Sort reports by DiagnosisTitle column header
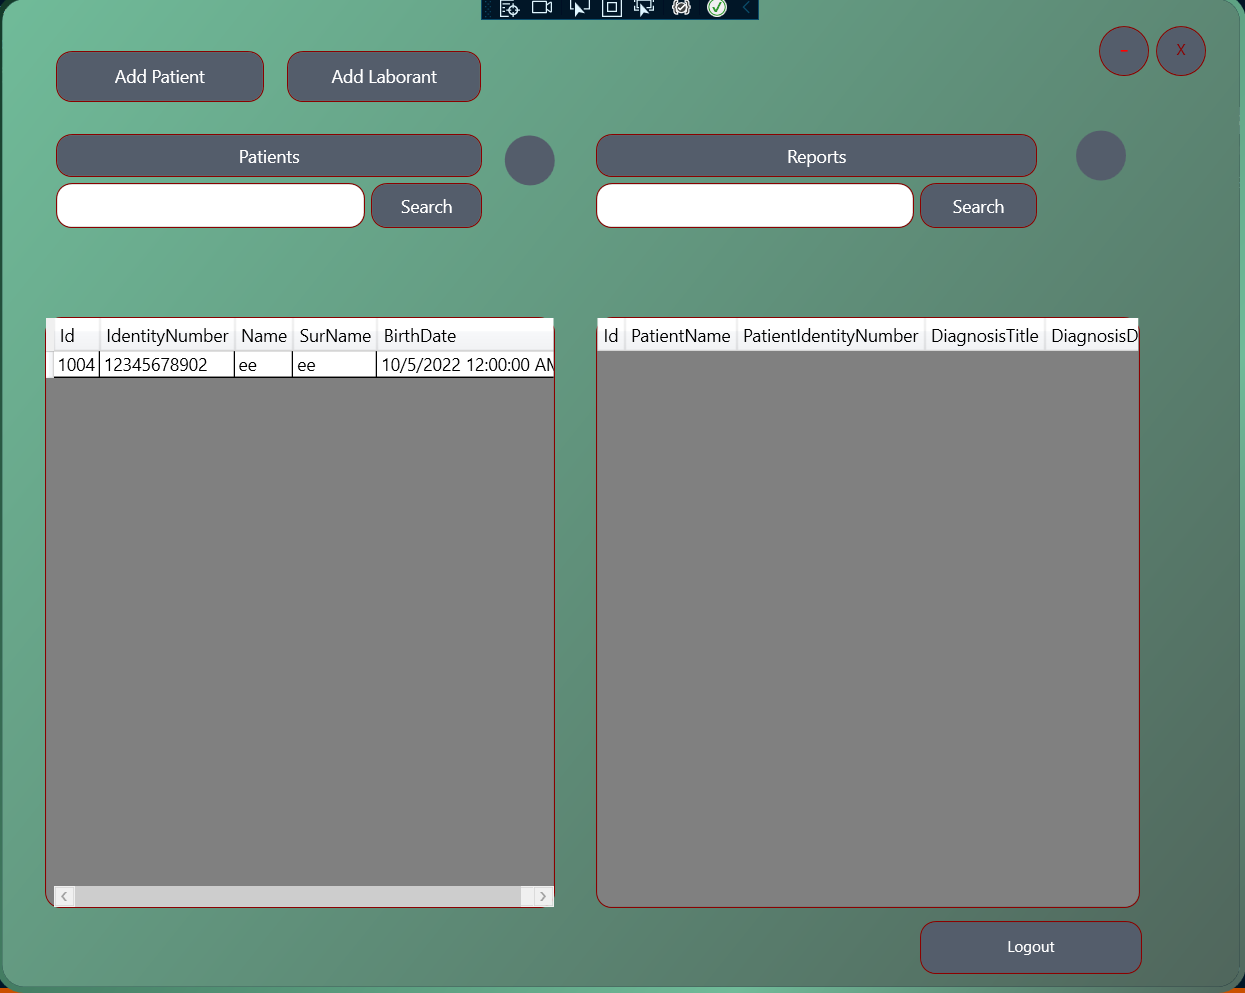The height and width of the screenshot is (993, 1245). [985, 336]
